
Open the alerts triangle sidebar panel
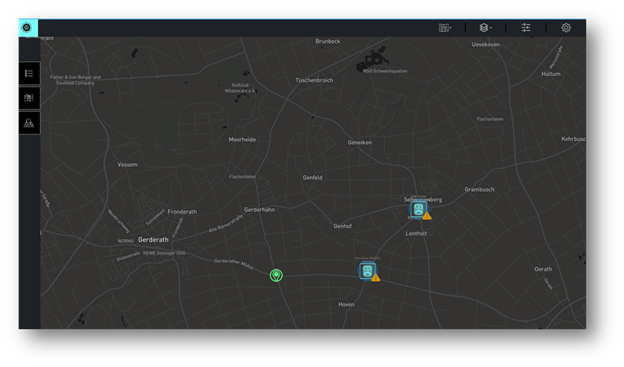point(29,123)
